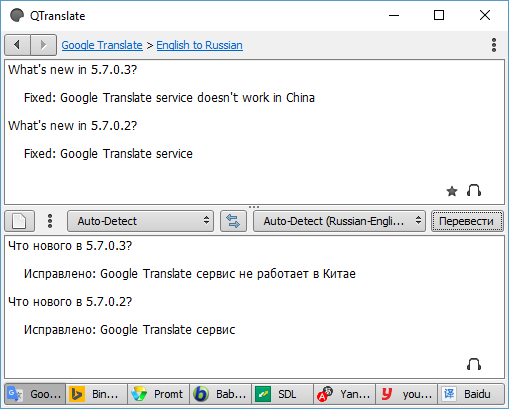509x409 pixels.
Task: Expand the target language Auto-Detect (Russian-Engli... dropdown
Action: [x=339, y=221]
